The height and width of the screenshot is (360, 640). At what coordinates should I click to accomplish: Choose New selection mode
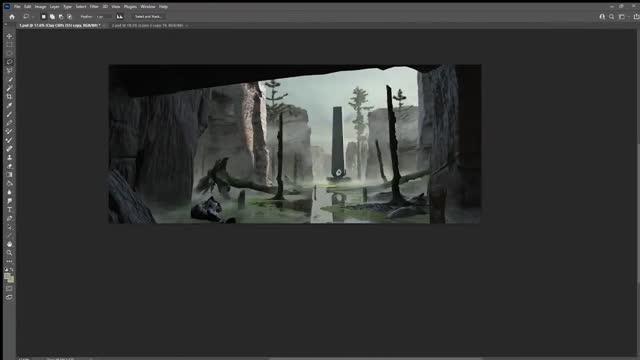click(43, 17)
